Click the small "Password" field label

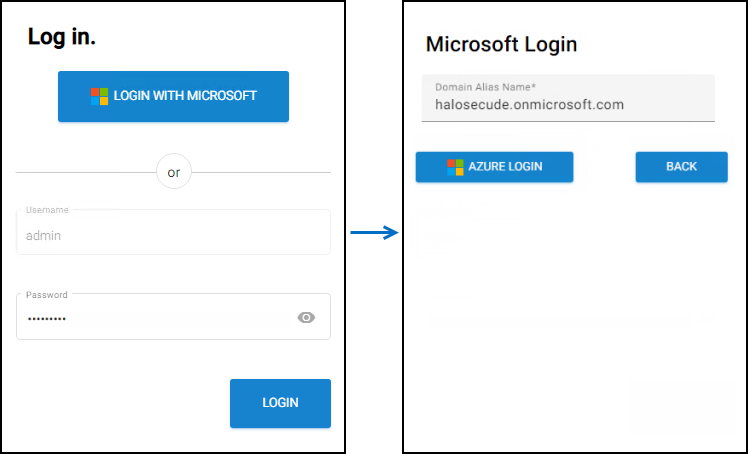(x=47, y=295)
